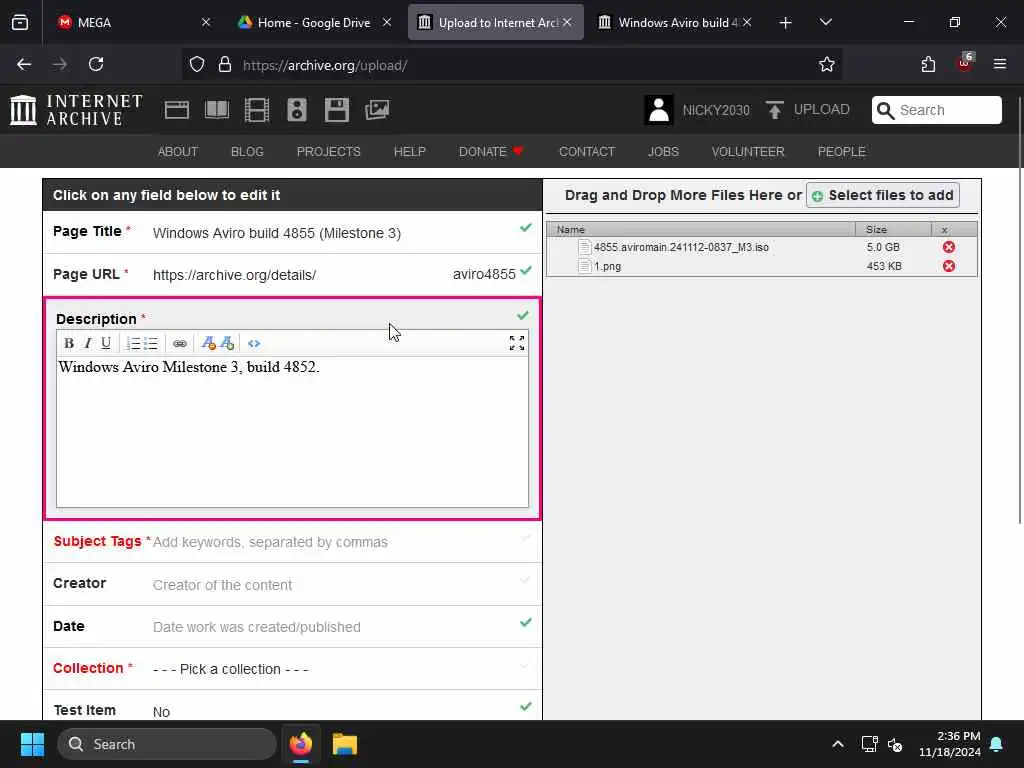Open the CONTACT nav link
The image size is (1024, 768).
[587, 152]
